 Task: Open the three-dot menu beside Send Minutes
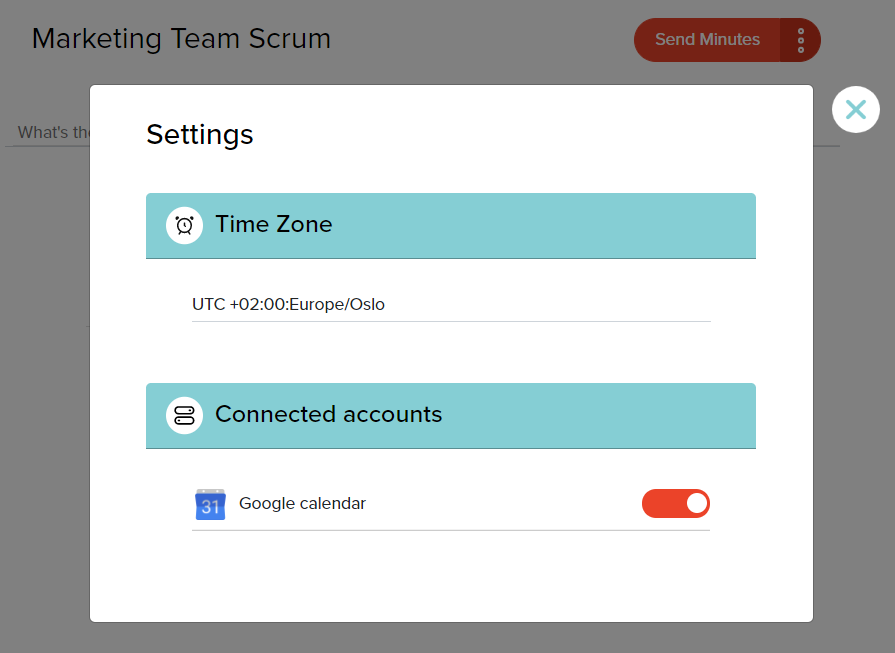point(801,40)
